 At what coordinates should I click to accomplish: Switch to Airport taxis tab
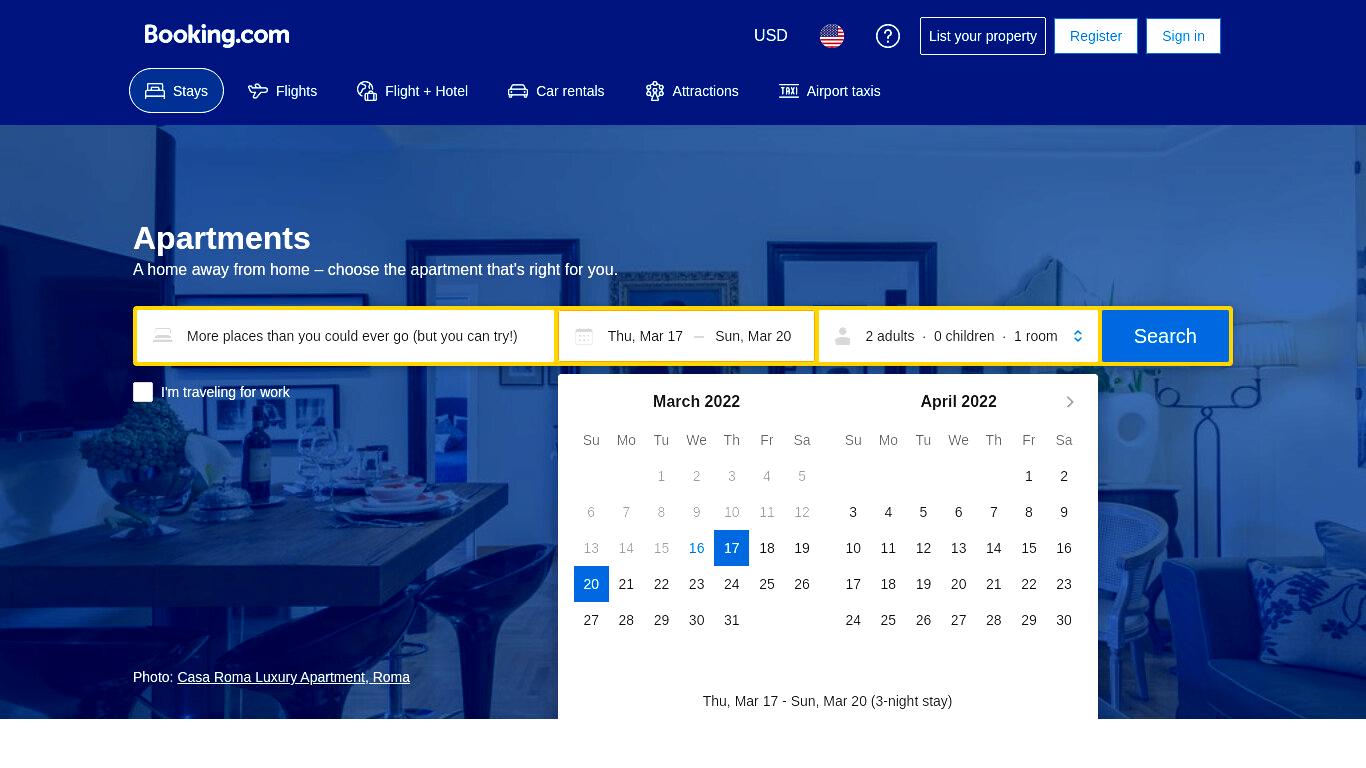click(830, 91)
